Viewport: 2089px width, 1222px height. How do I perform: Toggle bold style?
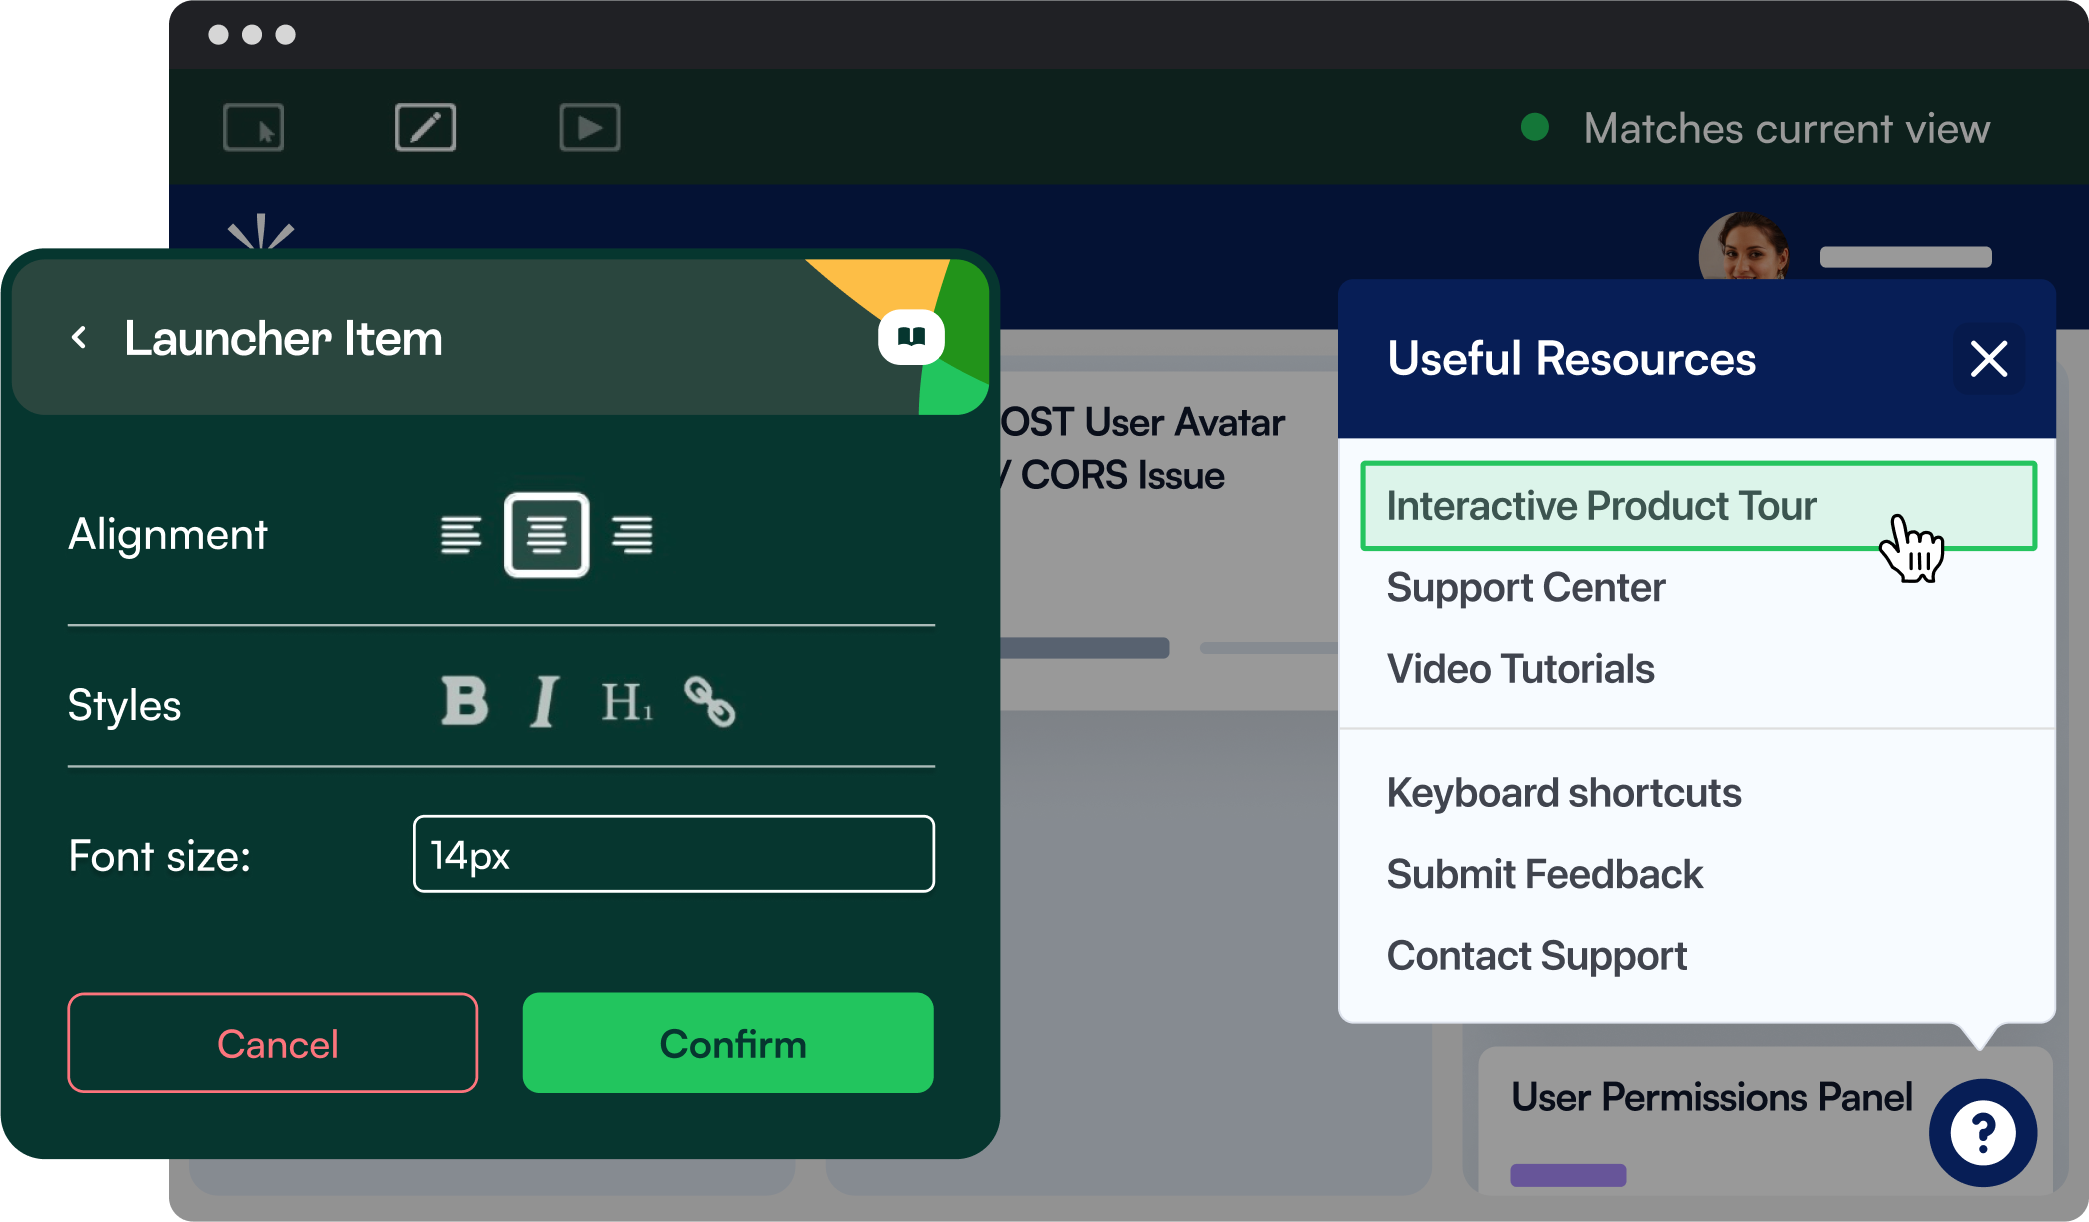(465, 701)
